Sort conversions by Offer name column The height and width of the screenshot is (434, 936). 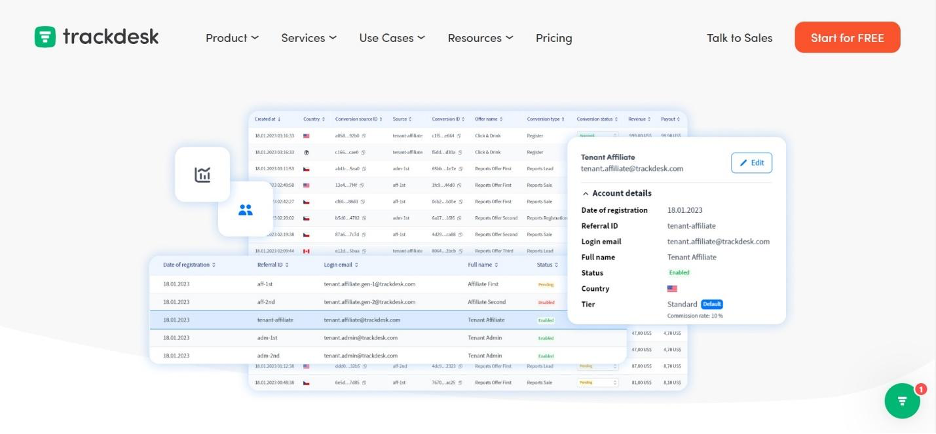coord(489,119)
